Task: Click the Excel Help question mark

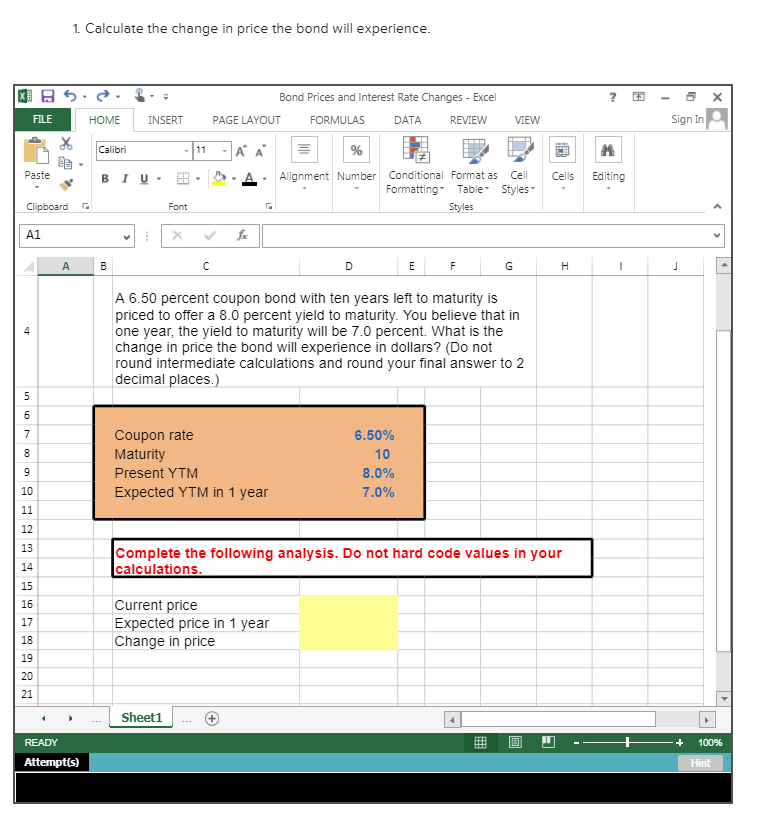Action: [612, 97]
